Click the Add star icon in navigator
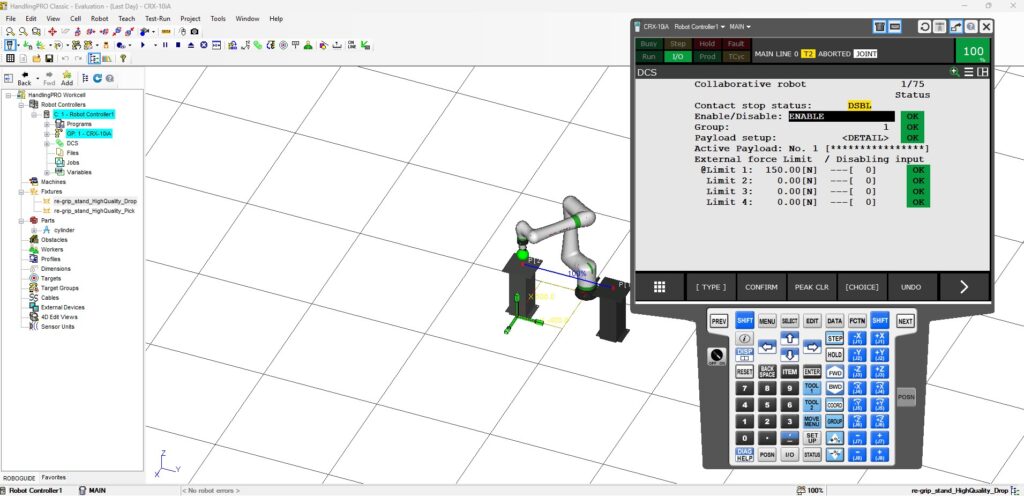Viewport: 1024px width, 496px height. [67, 78]
